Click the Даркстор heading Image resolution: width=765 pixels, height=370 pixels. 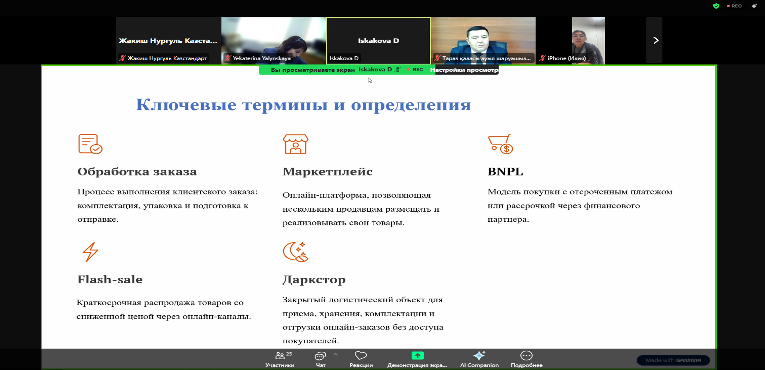coord(314,280)
